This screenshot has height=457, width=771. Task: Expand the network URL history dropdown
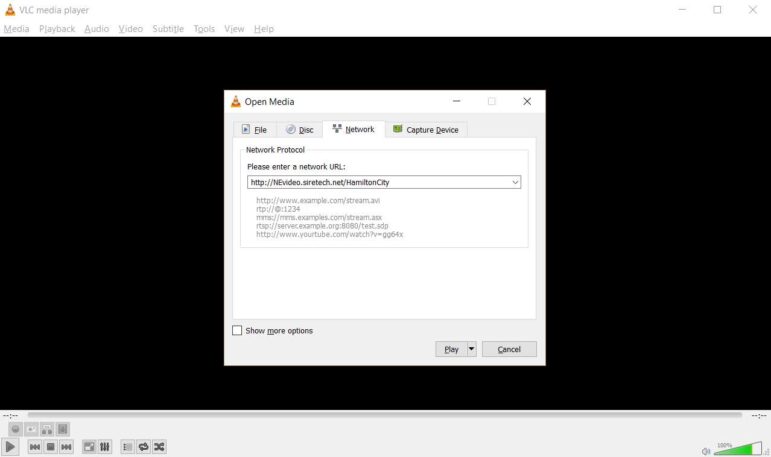pyautogui.click(x=515, y=182)
